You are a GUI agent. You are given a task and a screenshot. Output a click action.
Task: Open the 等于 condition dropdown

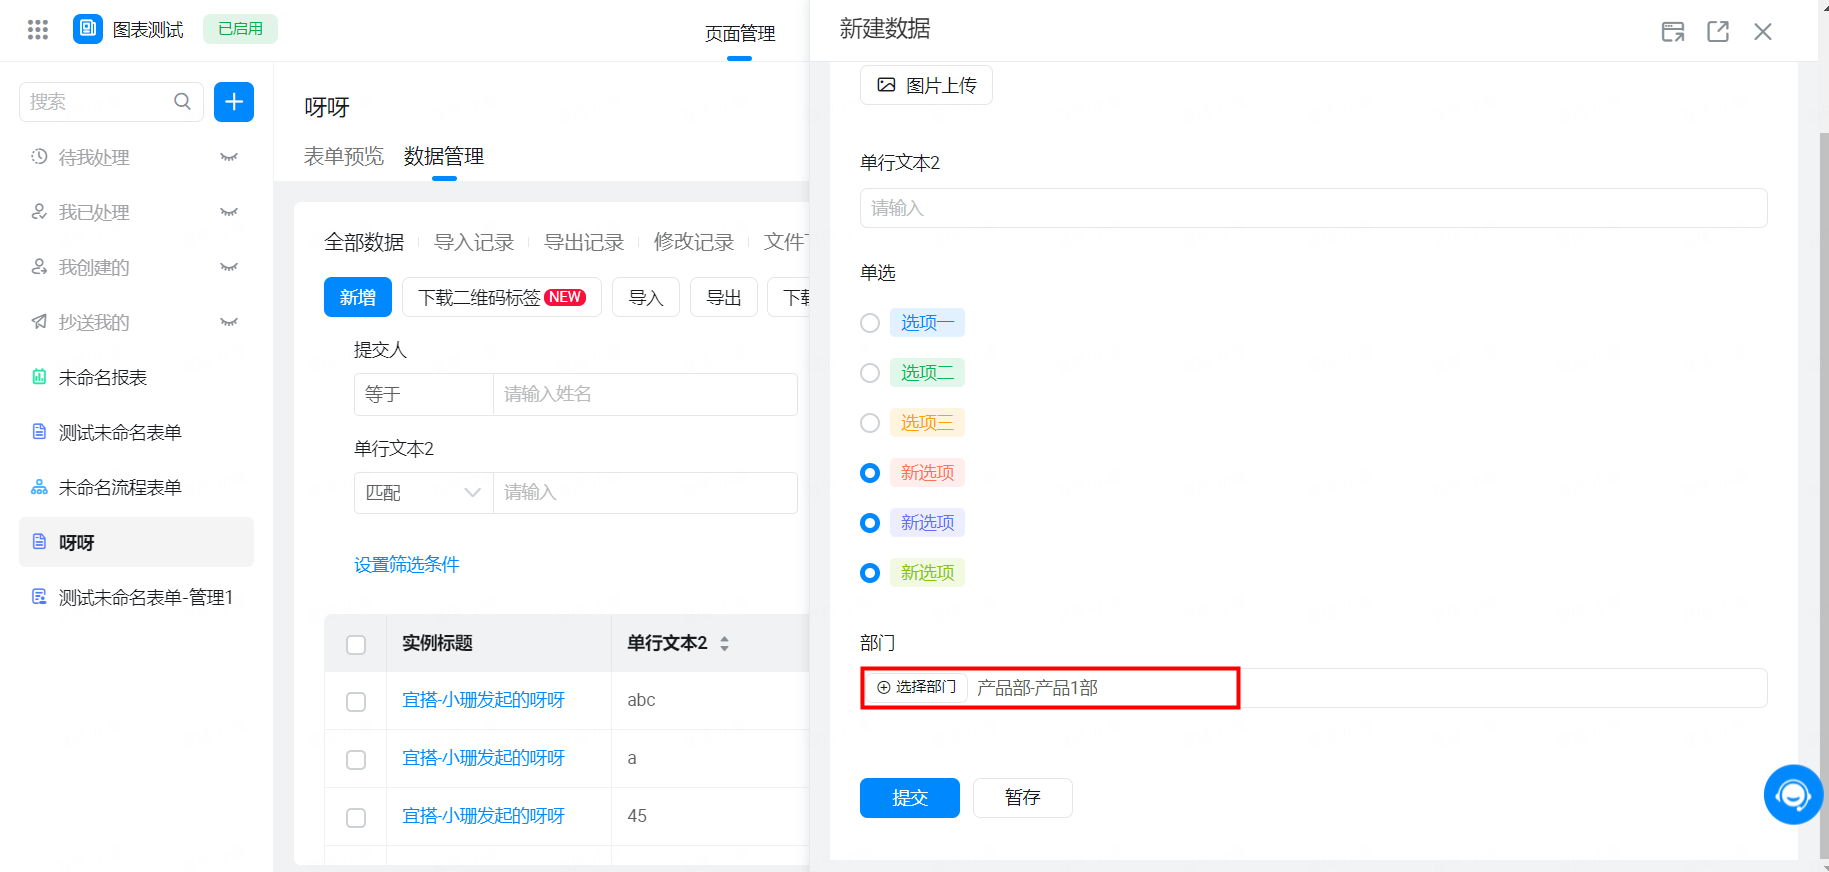click(424, 394)
